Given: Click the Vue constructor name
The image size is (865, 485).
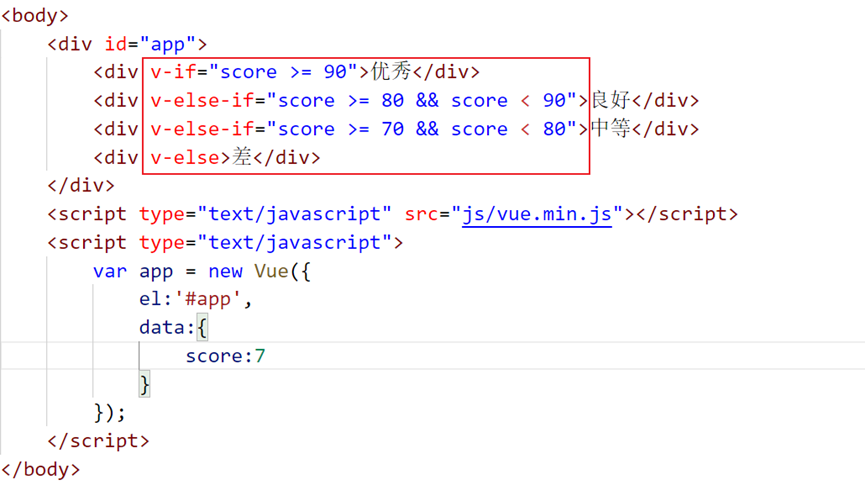Looking at the screenshot, I should point(271,271).
